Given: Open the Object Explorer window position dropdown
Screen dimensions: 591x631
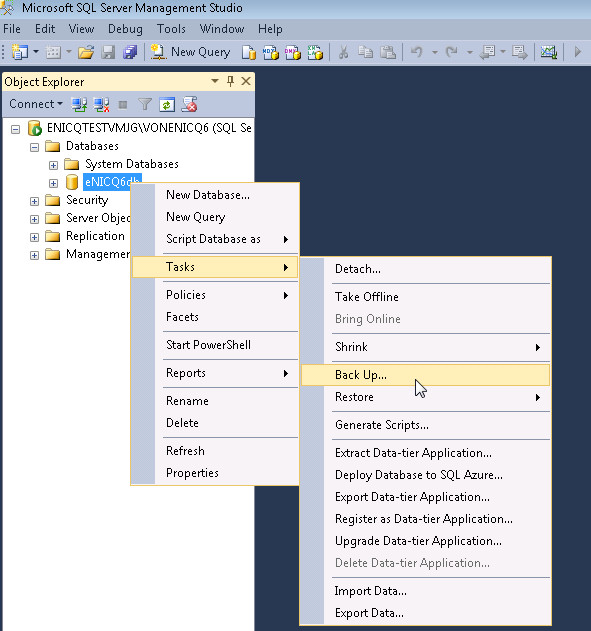Looking at the screenshot, I should [x=215, y=81].
